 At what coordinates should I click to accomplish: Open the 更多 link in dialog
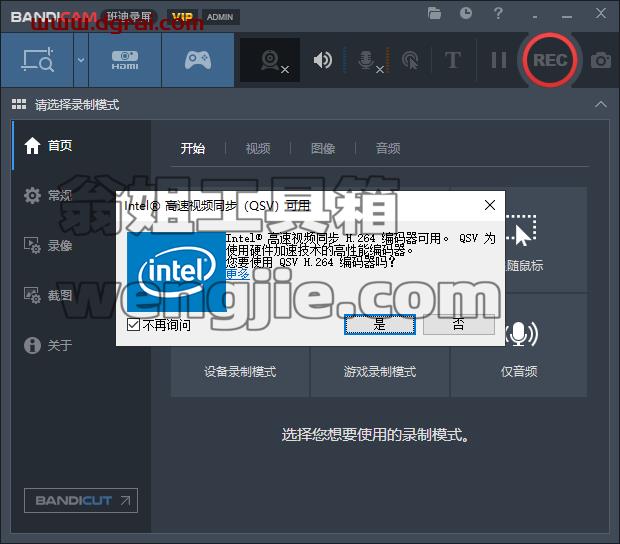tap(237, 274)
